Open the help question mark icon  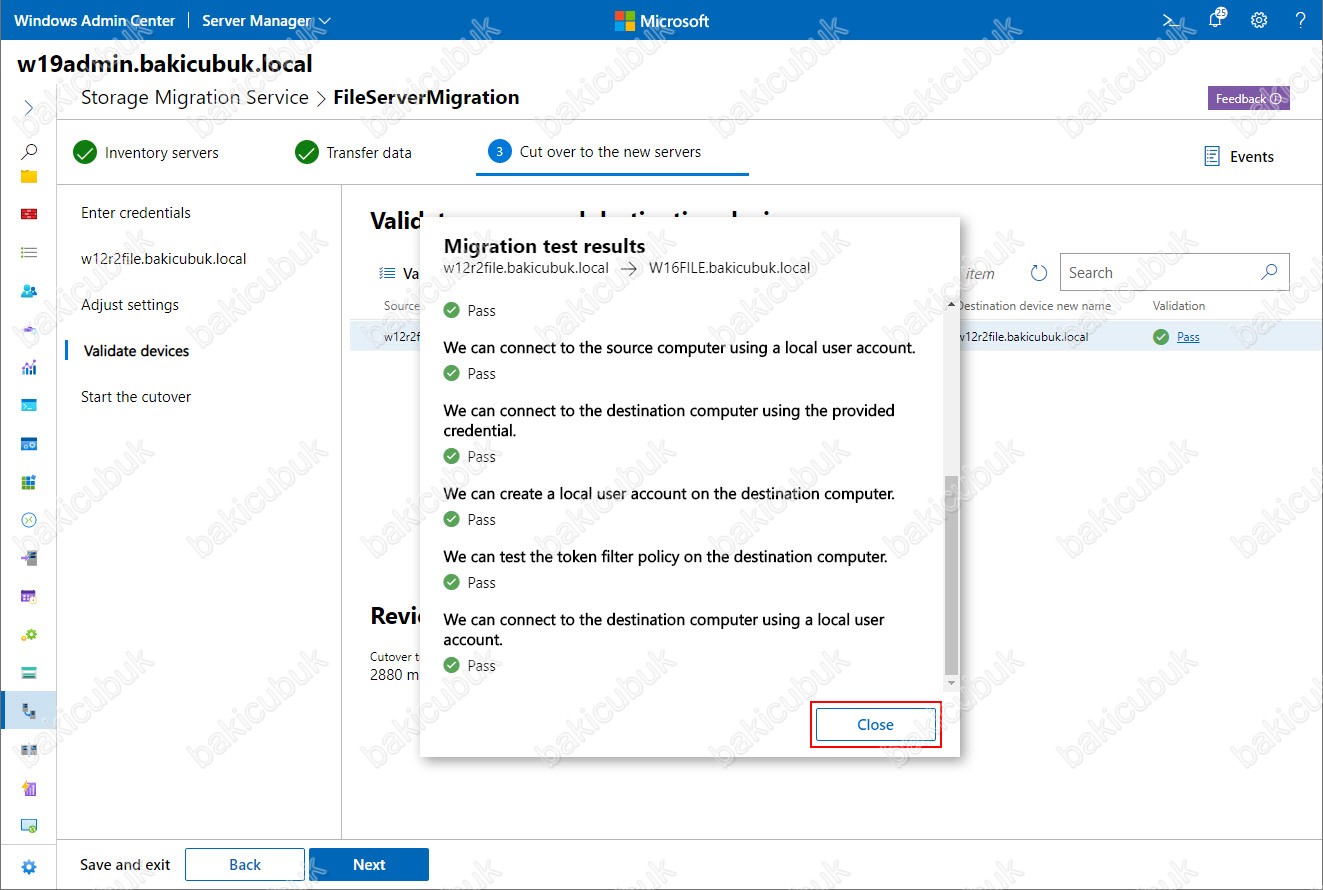click(1300, 20)
